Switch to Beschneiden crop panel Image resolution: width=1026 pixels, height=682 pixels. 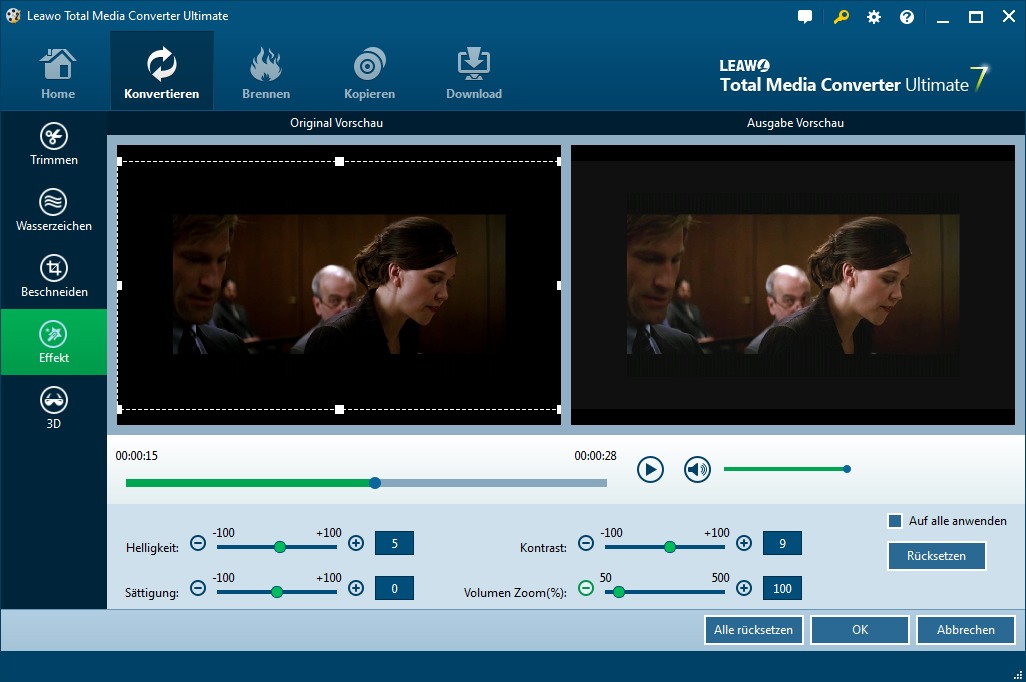point(54,277)
